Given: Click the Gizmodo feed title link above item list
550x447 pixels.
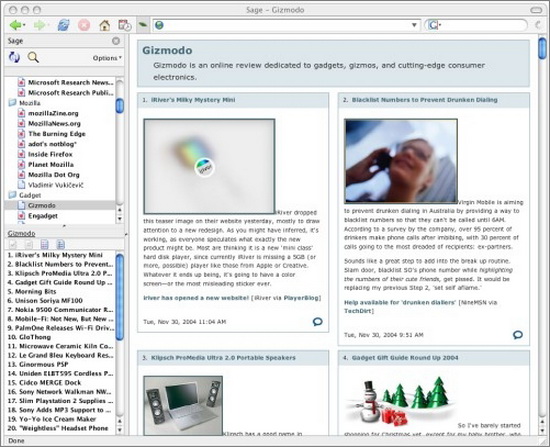Looking at the screenshot, I should pyautogui.click(x=21, y=233).
